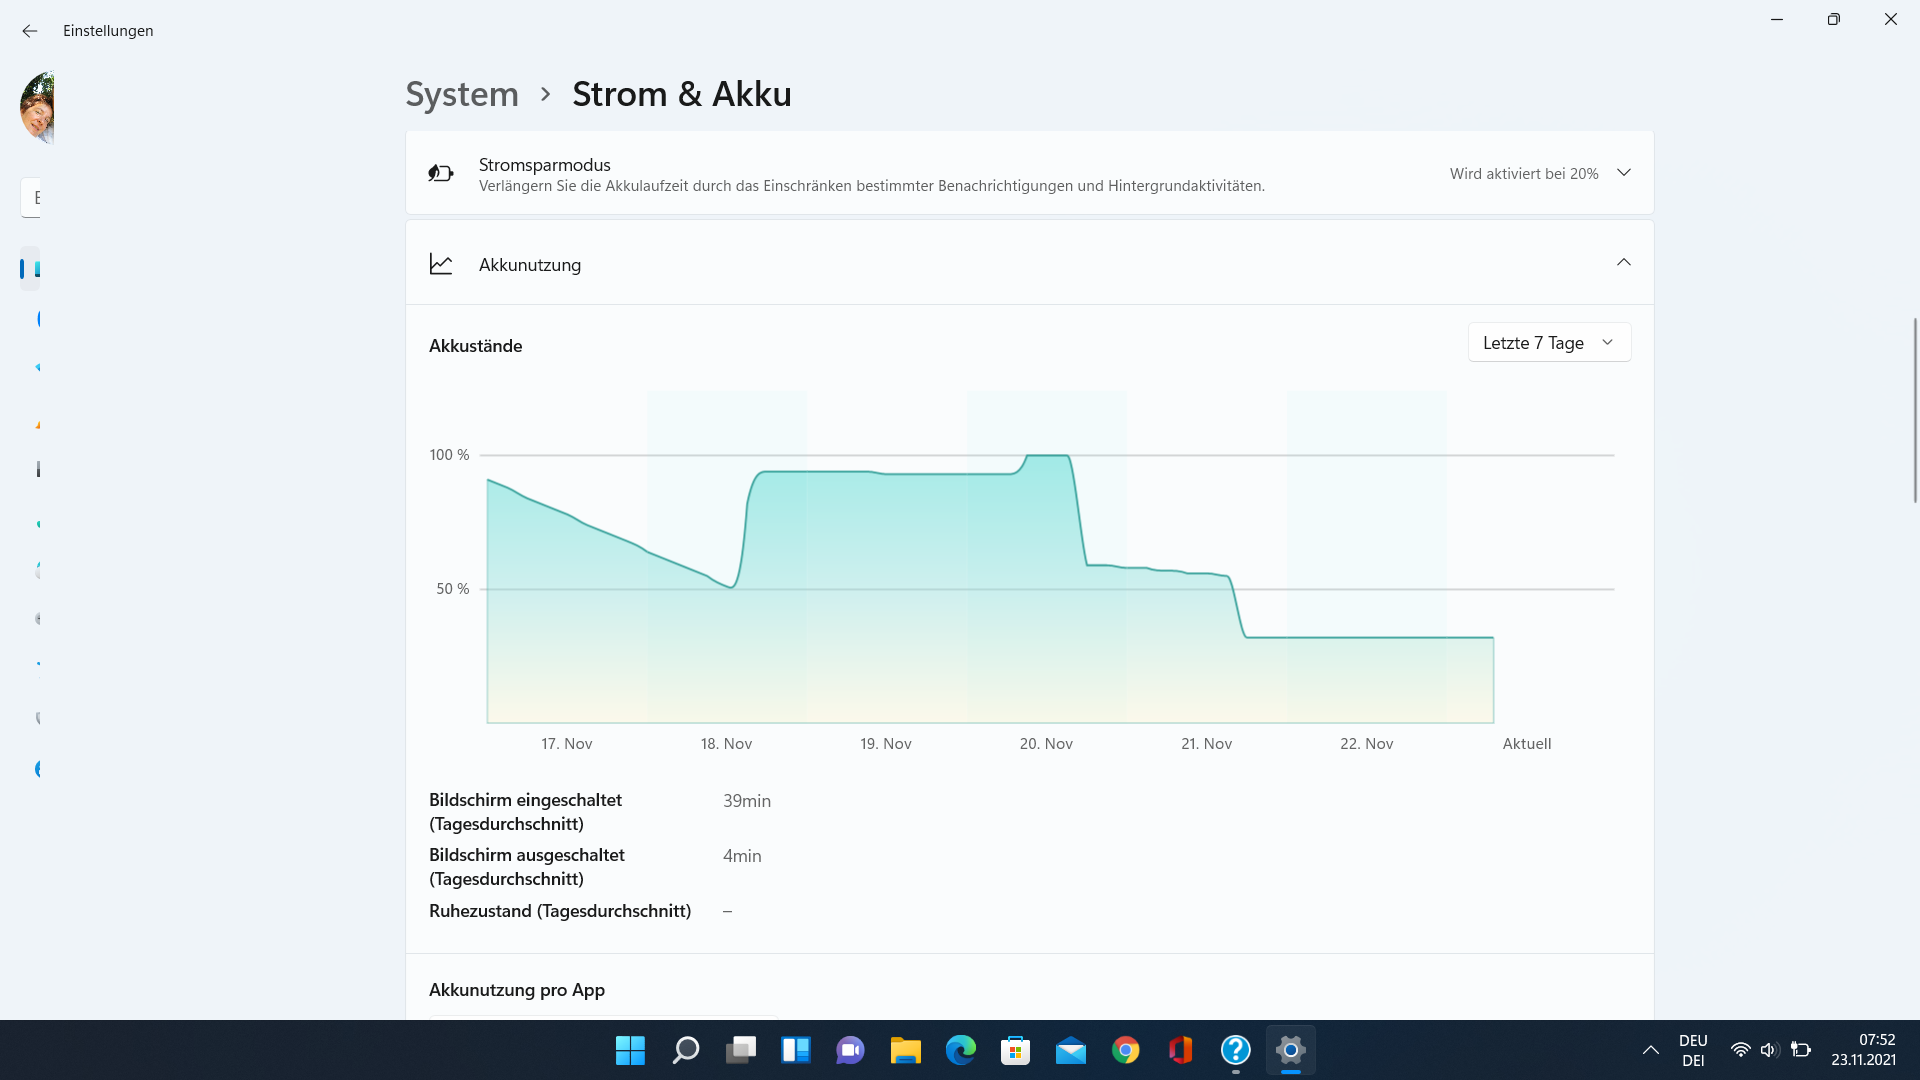Launch Microsoft Edge from taskbar
The width and height of the screenshot is (1920, 1080).
(961, 1050)
